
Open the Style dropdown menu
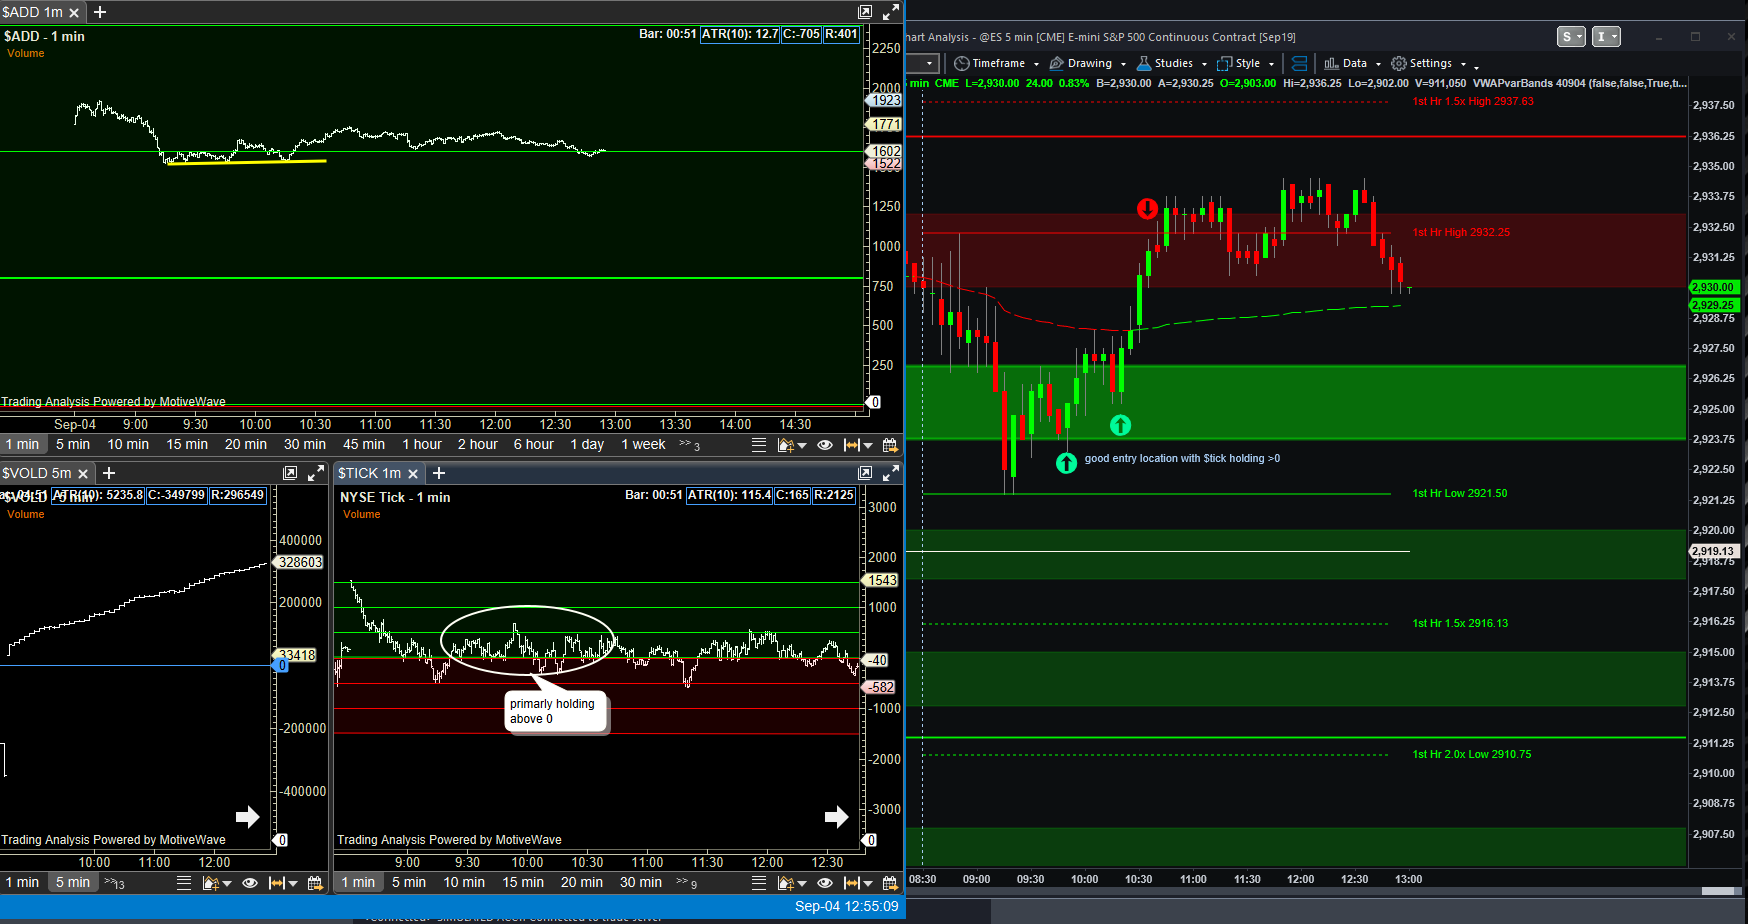pos(1246,63)
